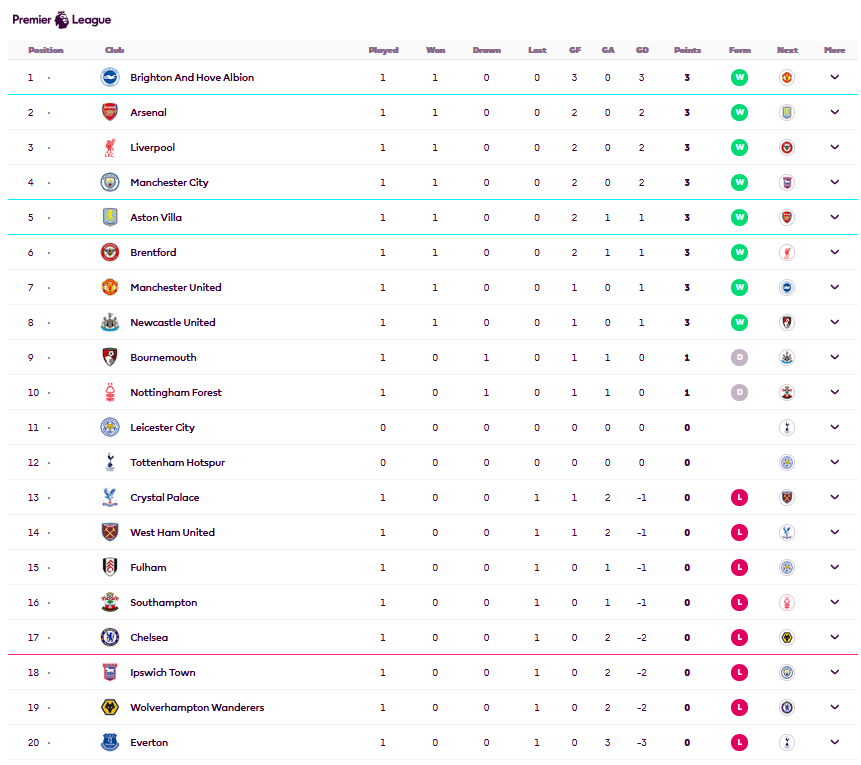Expand the Tottenham Hotspur row details
The image size is (861, 765).
(x=835, y=462)
